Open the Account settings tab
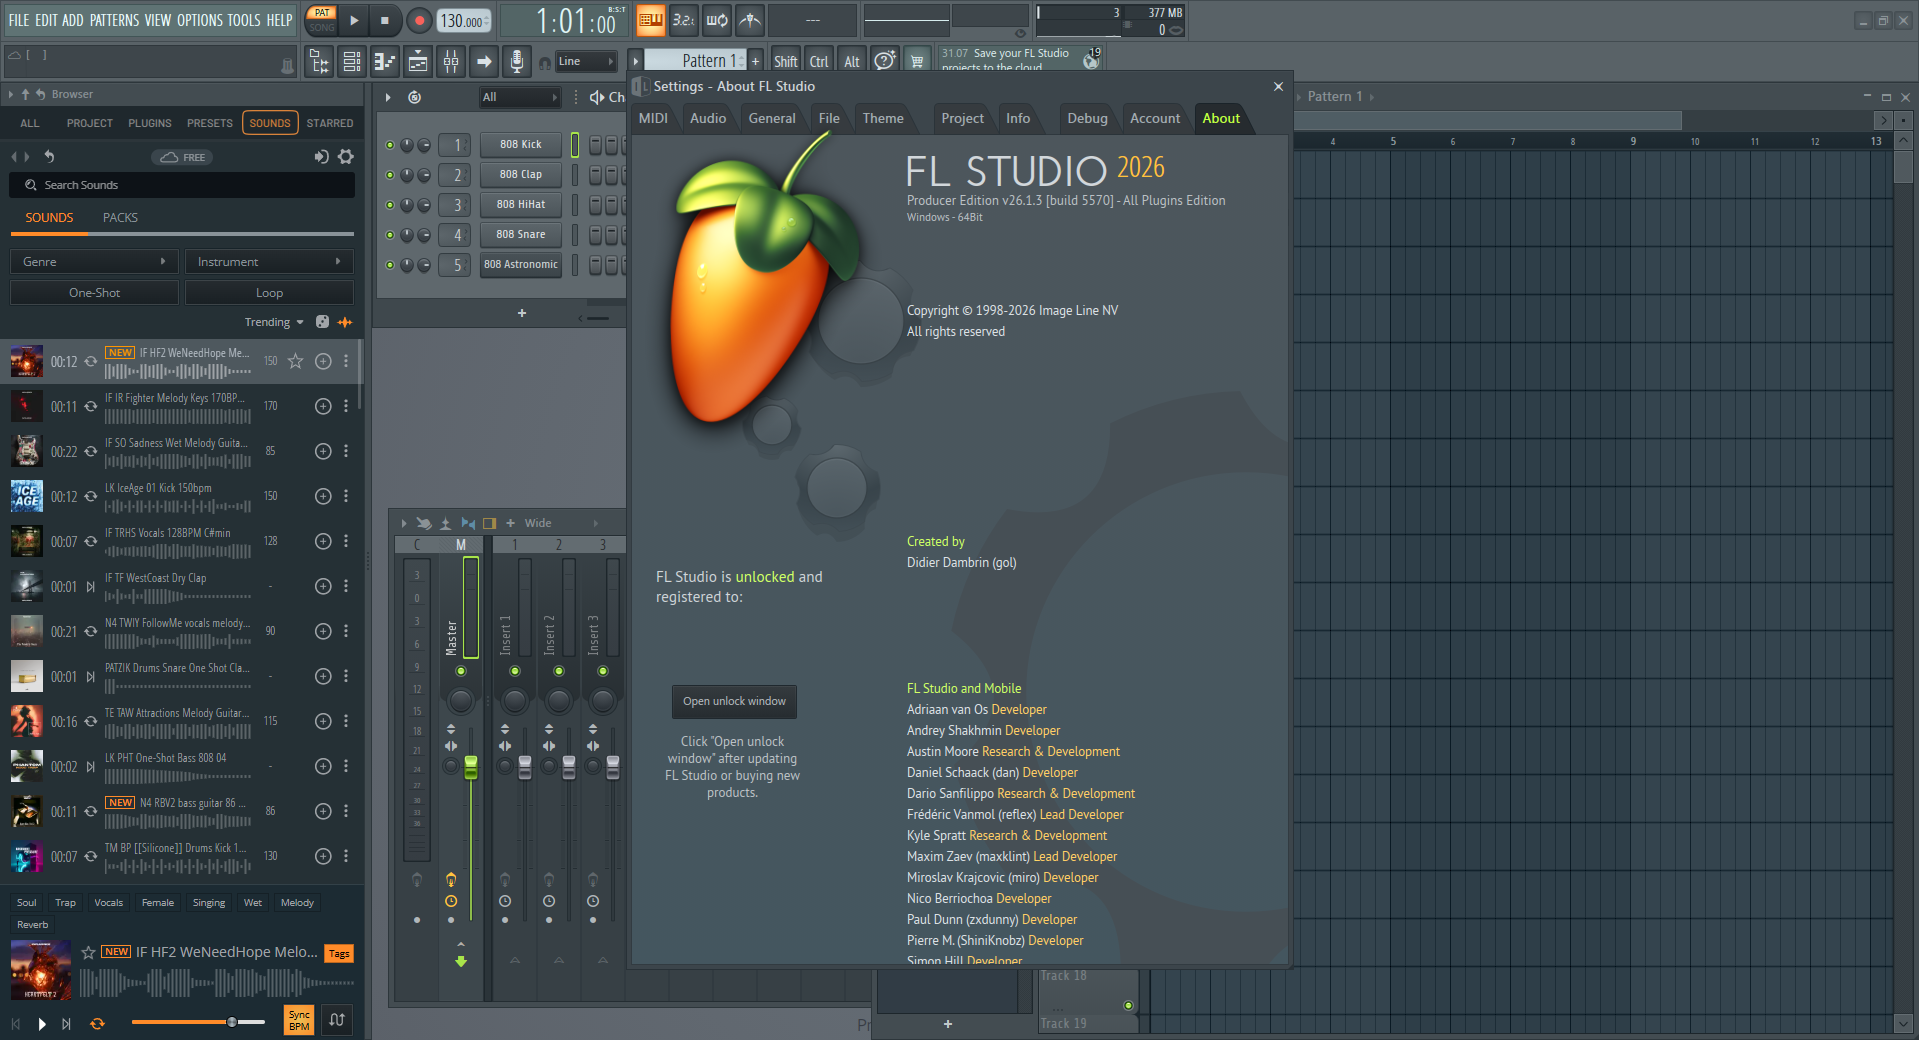The image size is (1919, 1040). pyautogui.click(x=1155, y=118)
